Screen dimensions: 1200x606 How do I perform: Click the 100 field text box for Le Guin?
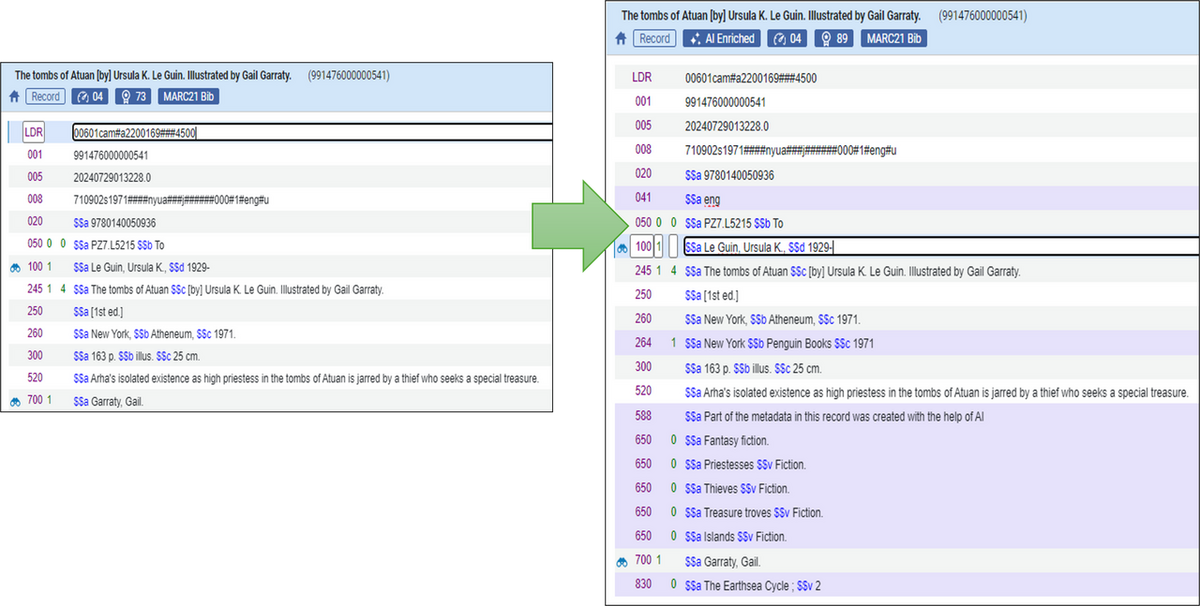[x=938, y=247]
